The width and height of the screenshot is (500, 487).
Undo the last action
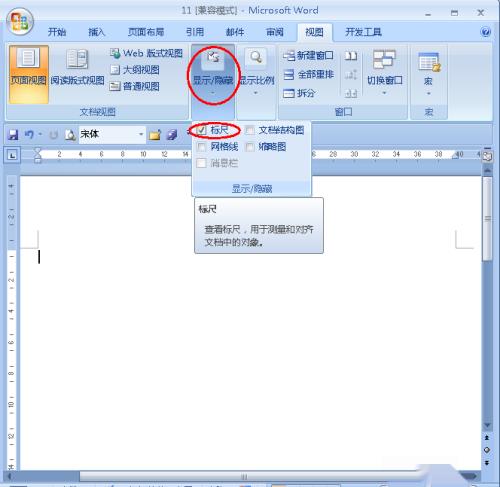pos(29,135)
